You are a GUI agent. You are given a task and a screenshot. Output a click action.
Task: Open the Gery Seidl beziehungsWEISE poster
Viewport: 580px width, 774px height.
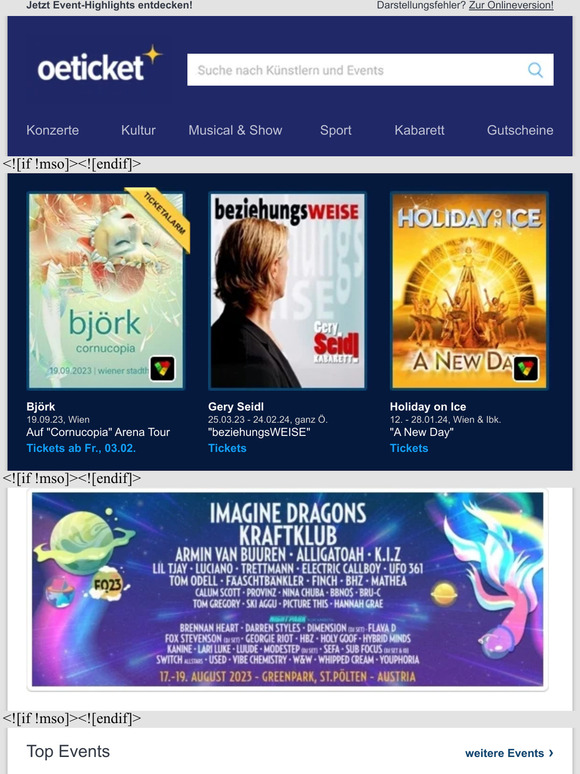click(x=287, y=291)
